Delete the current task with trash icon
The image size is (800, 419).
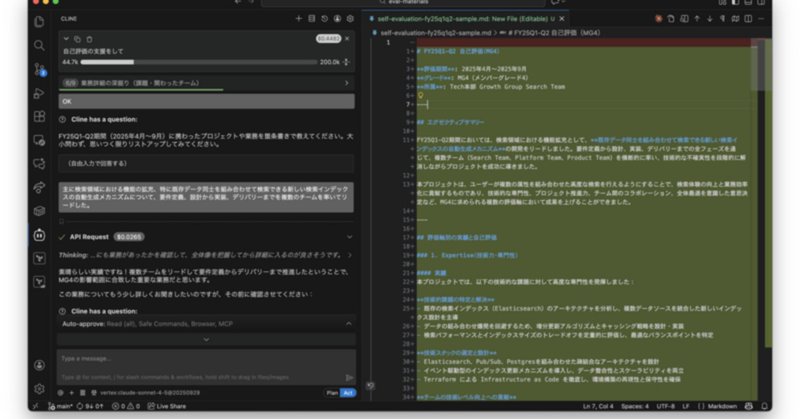(89, 39)
